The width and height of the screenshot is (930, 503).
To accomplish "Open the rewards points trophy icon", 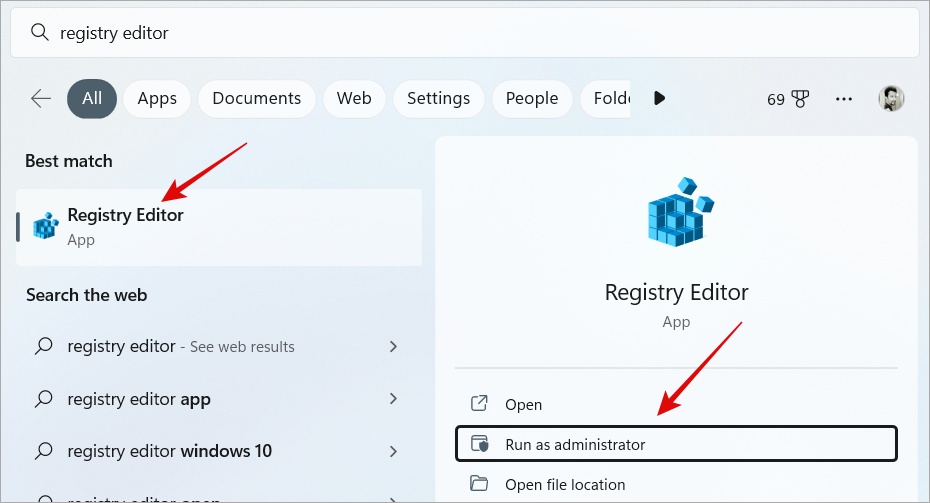I will tap(800, 99).
